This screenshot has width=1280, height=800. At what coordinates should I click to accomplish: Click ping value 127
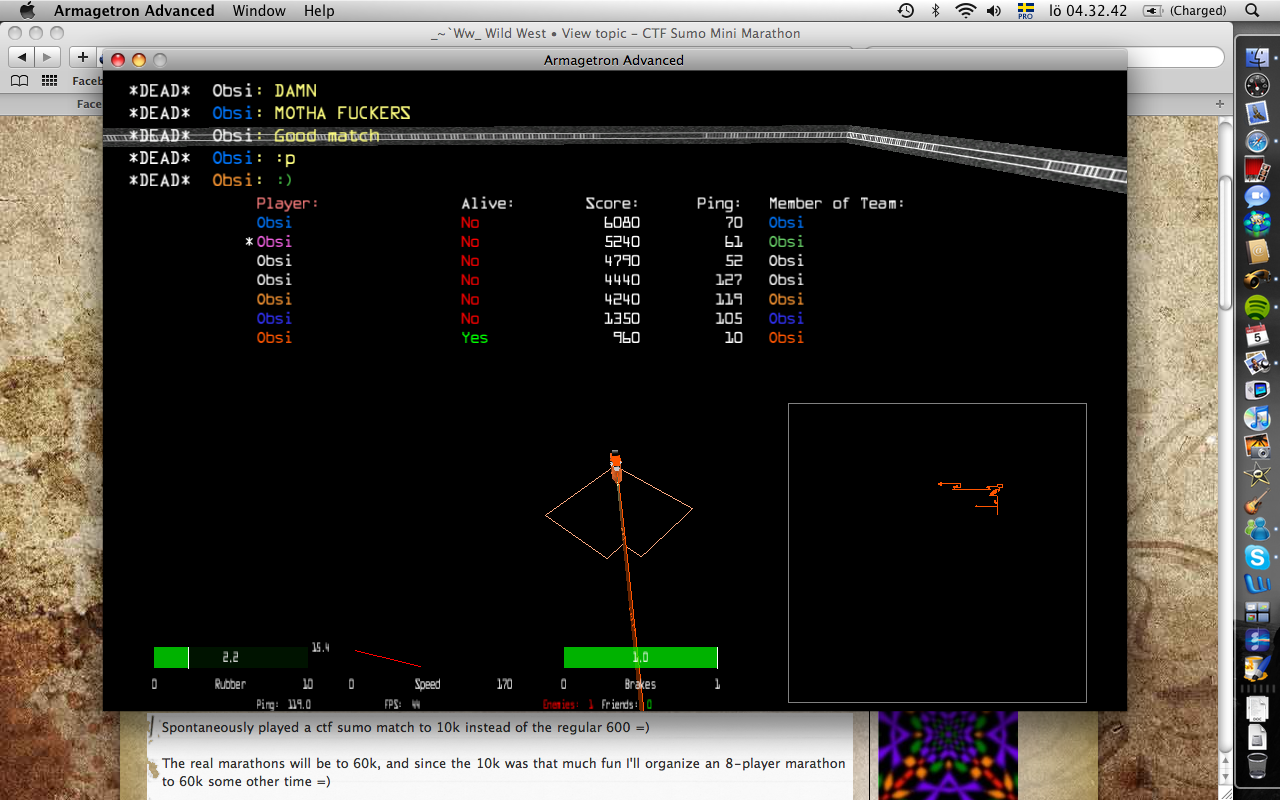729,280
